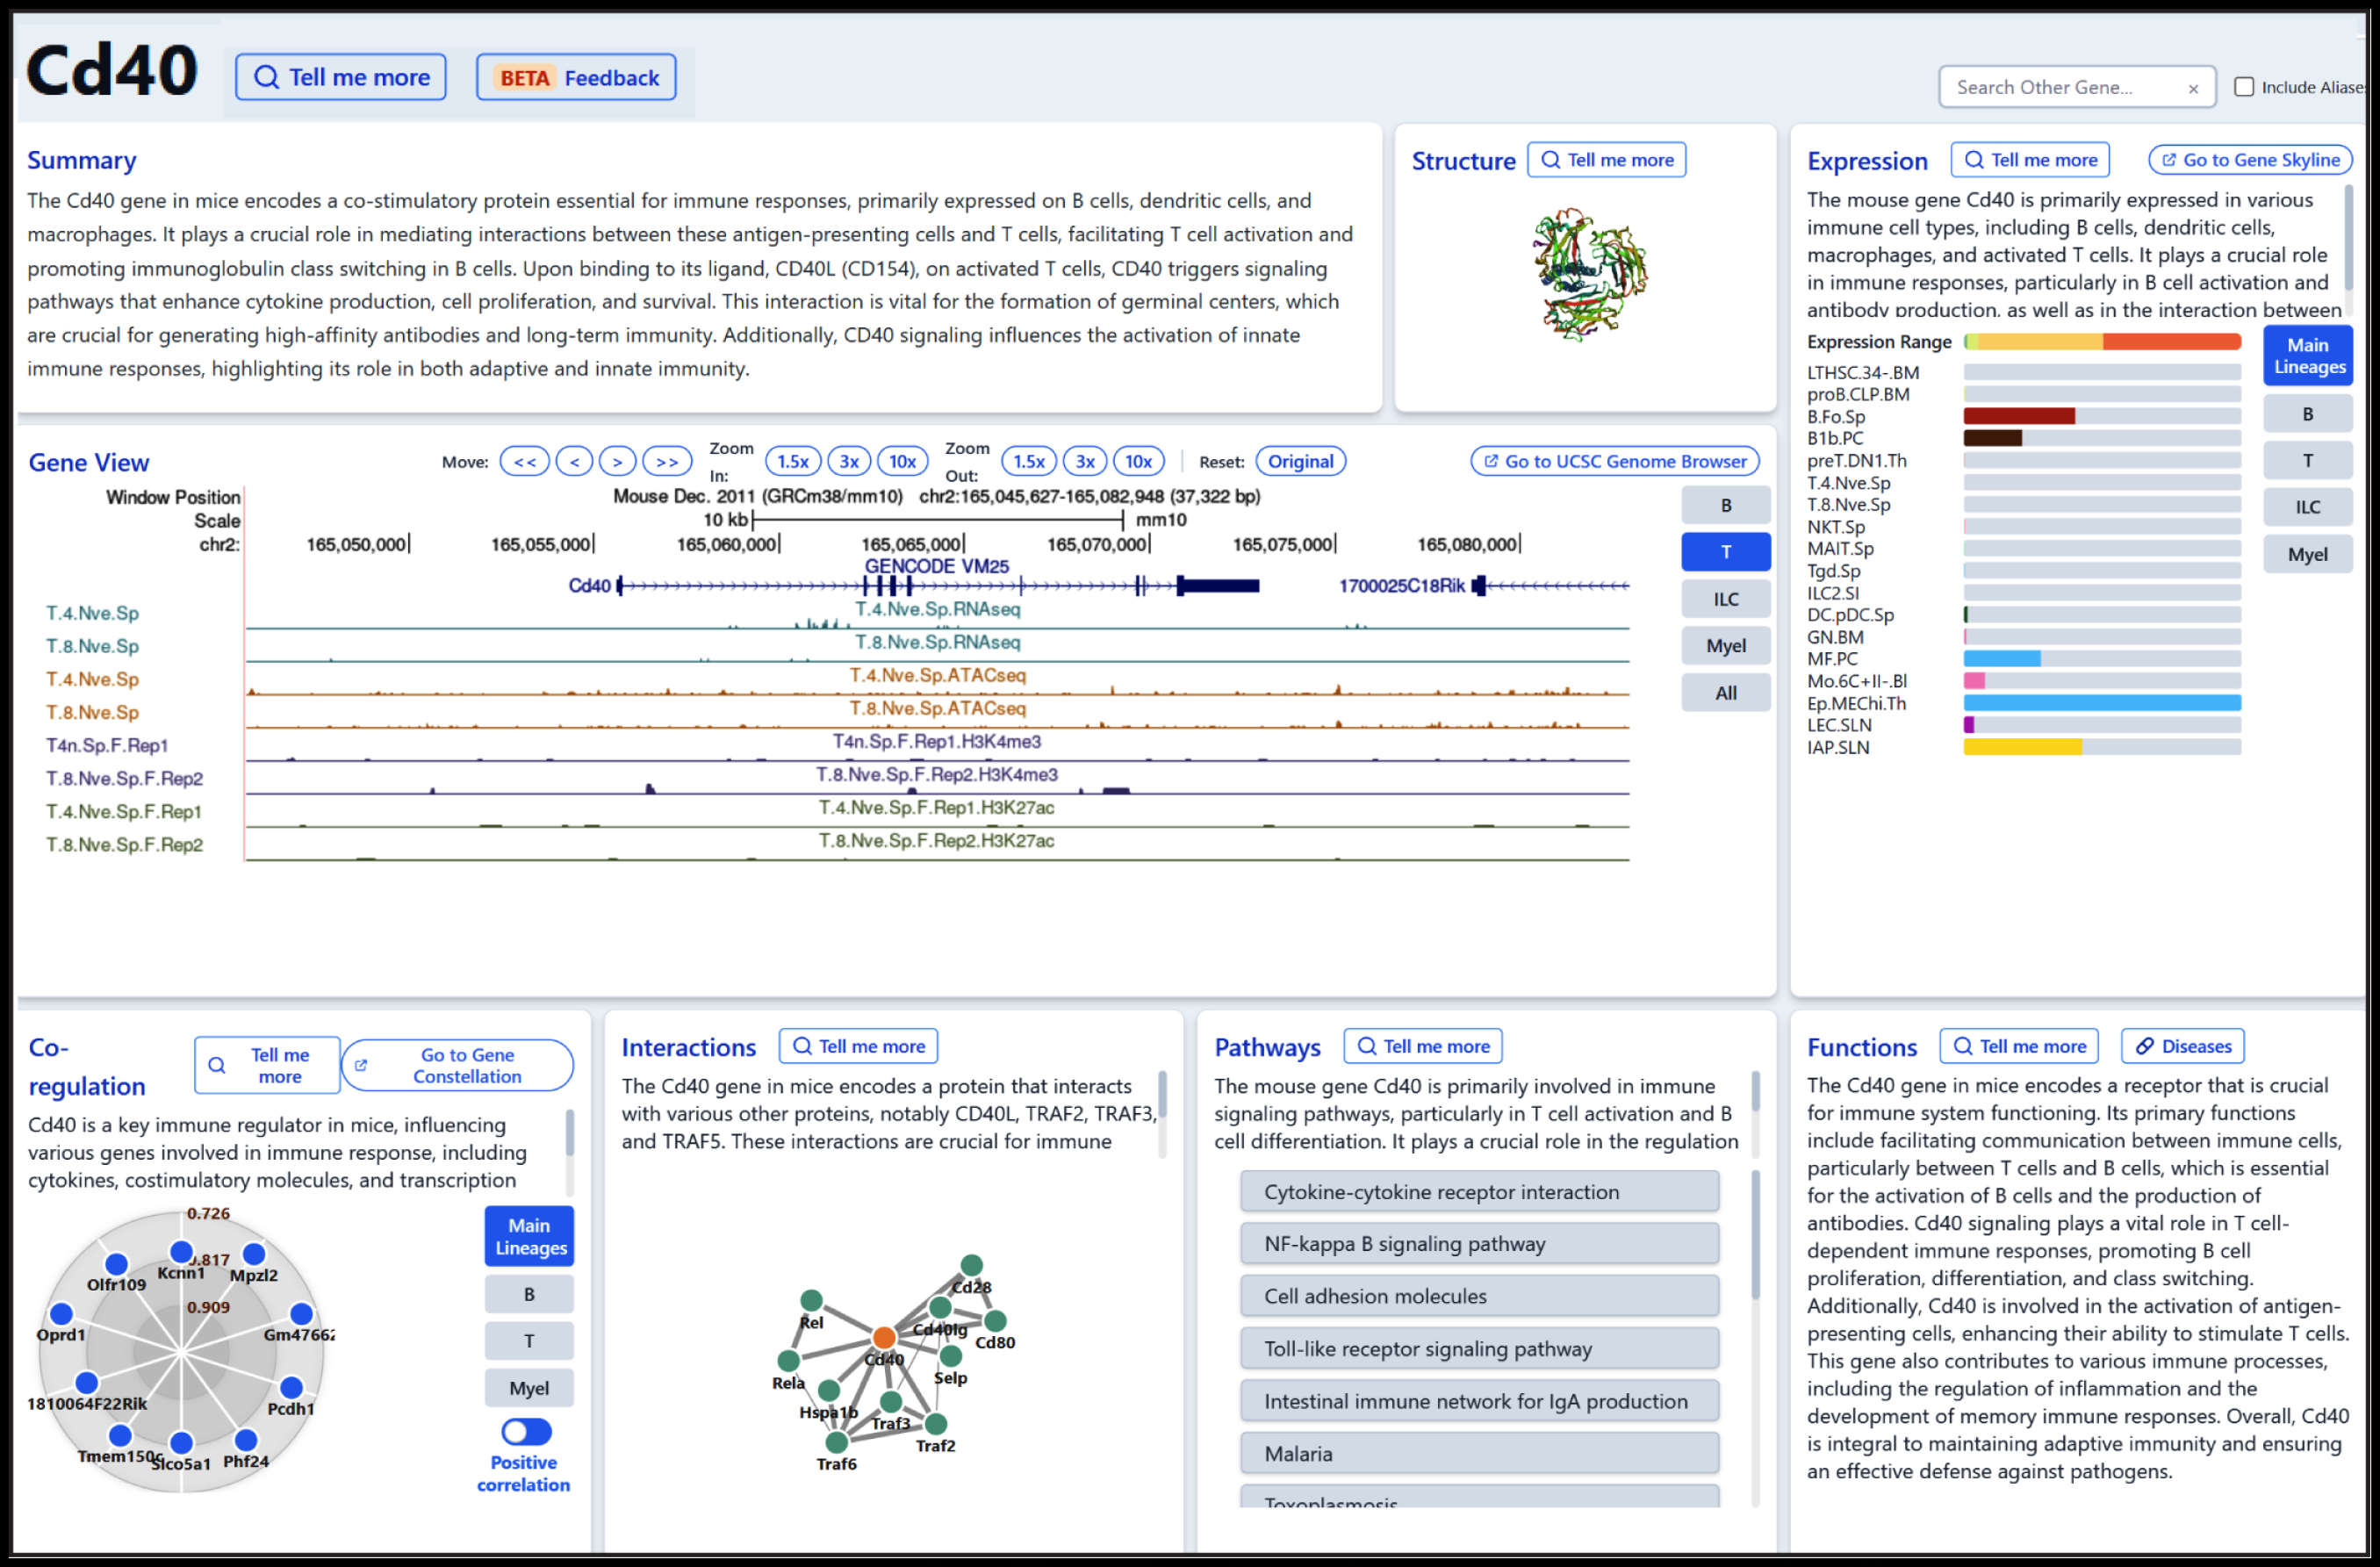Click the B.Fo.Sp expression bar
Image resolution: width=2380 pixels, height=1567 pixels.
pyautogui.click(x=2018, y=416)
